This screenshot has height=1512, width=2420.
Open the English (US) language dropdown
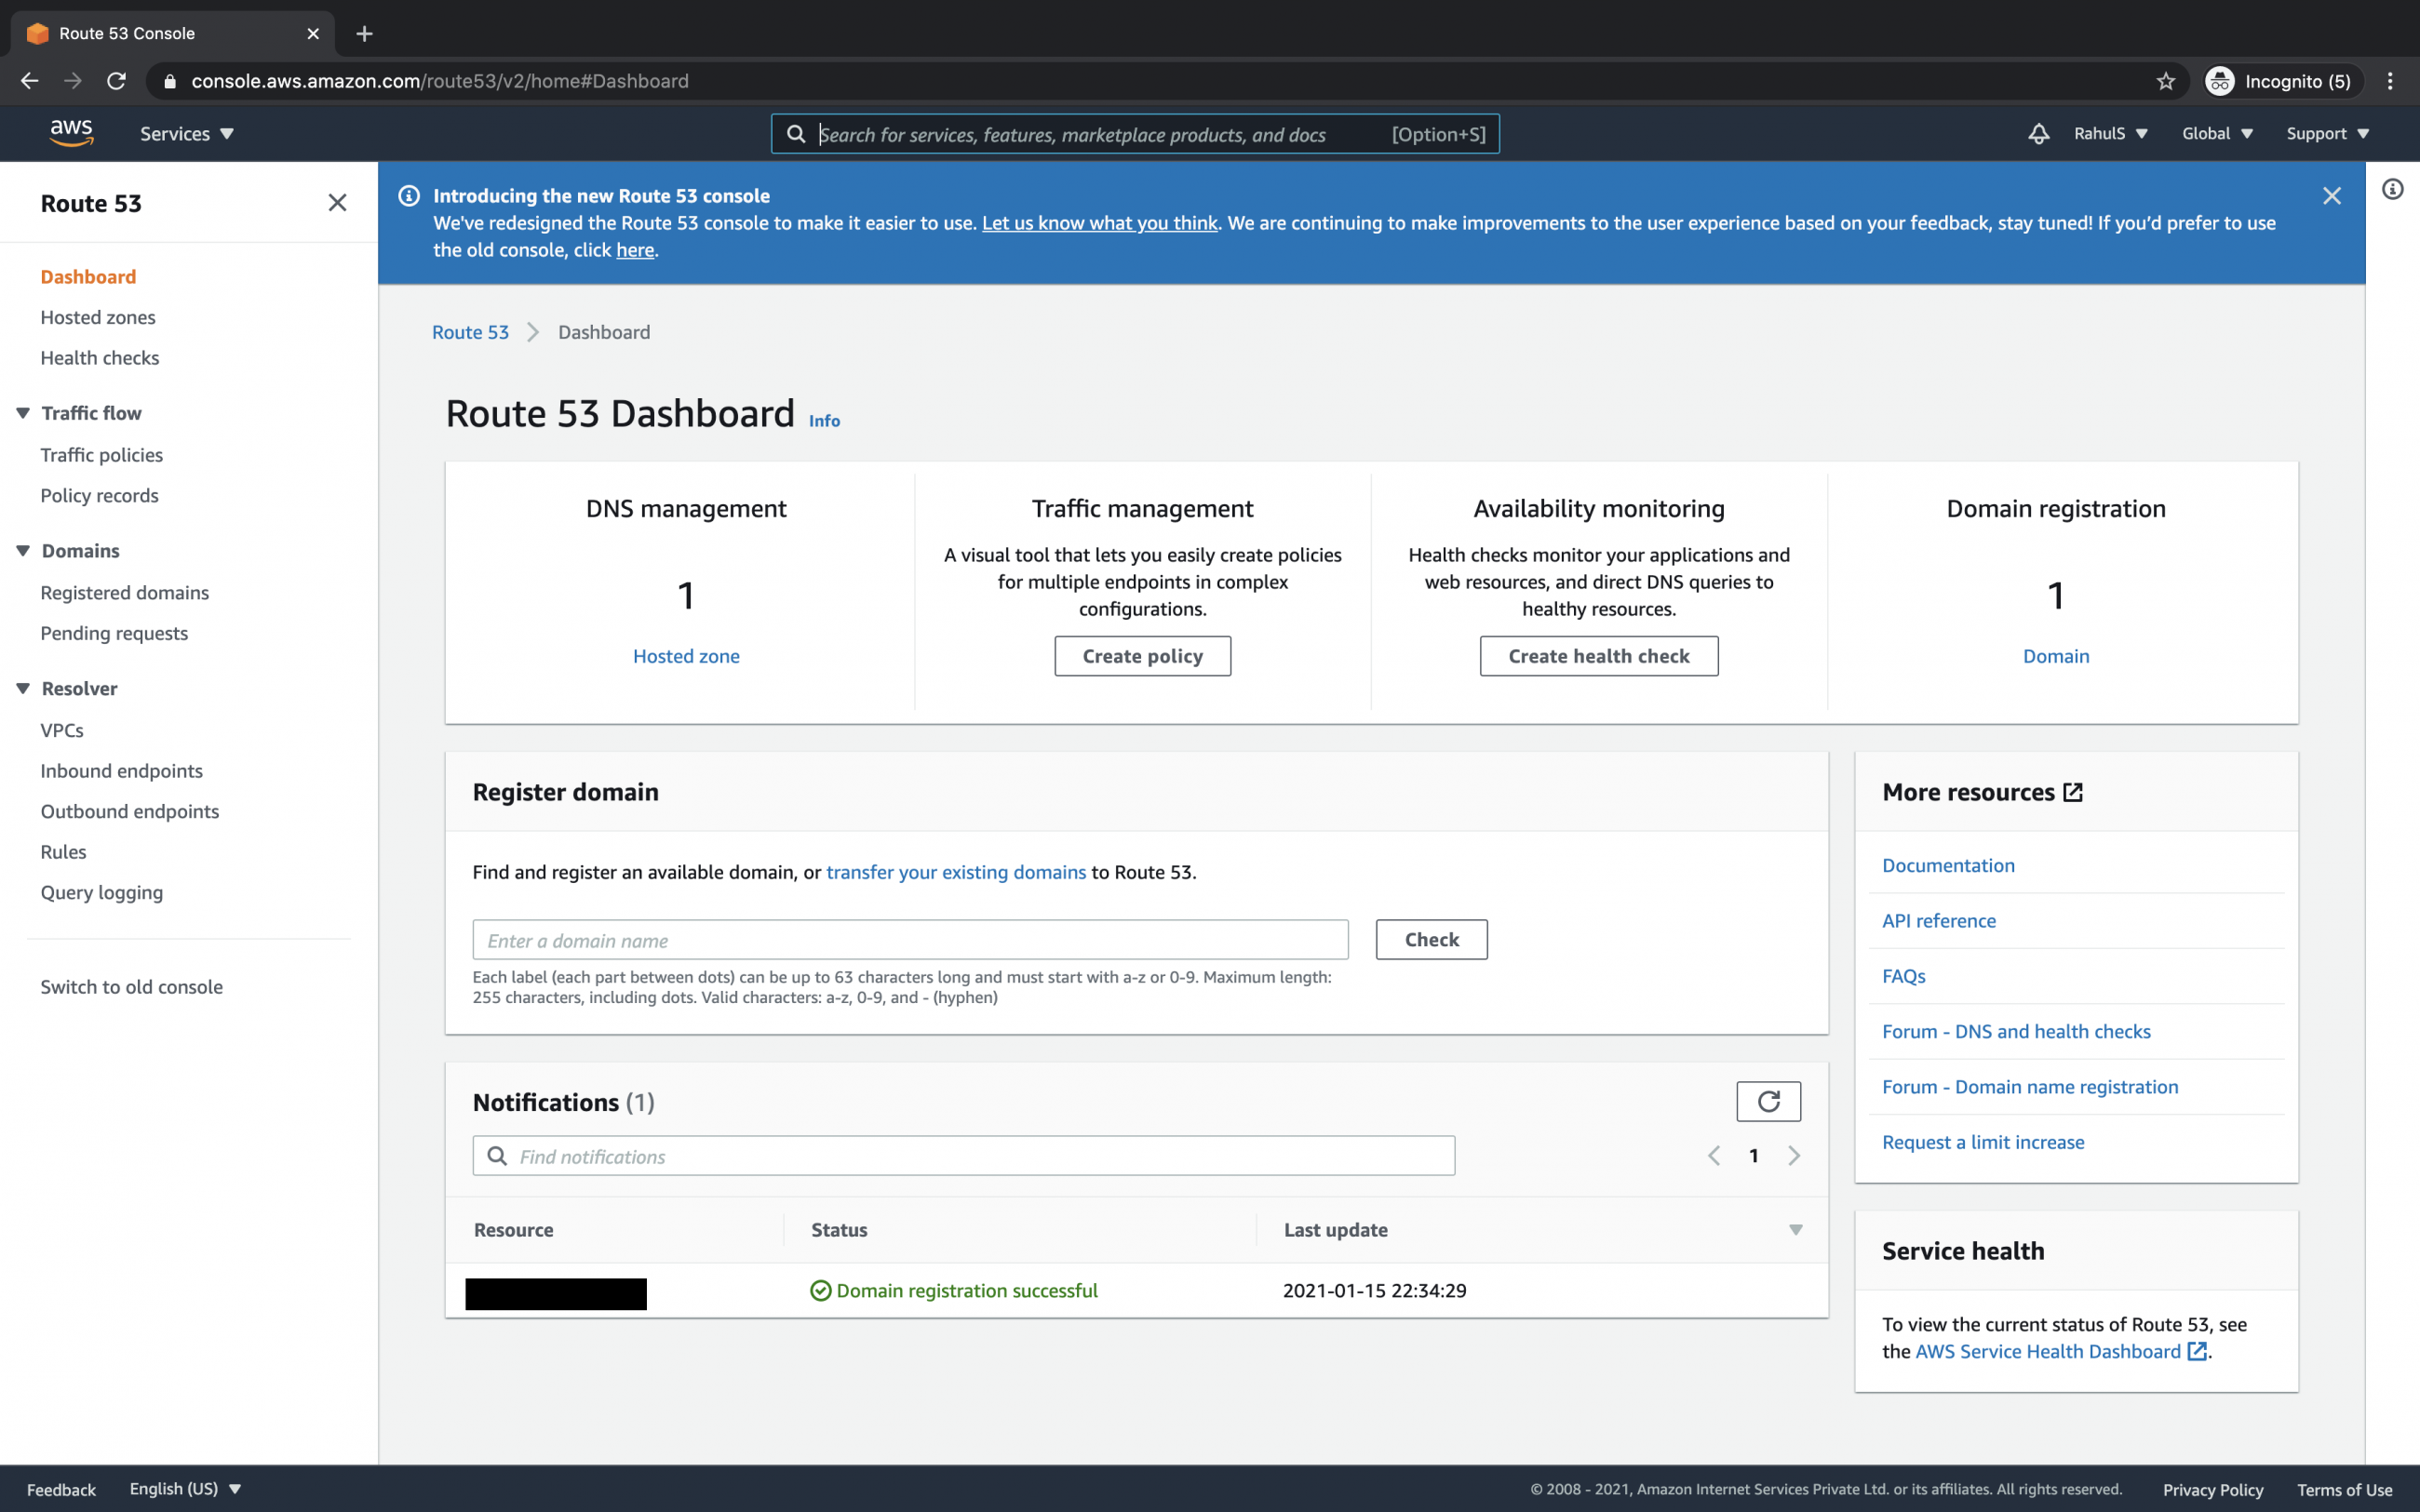pos(186,1488)
